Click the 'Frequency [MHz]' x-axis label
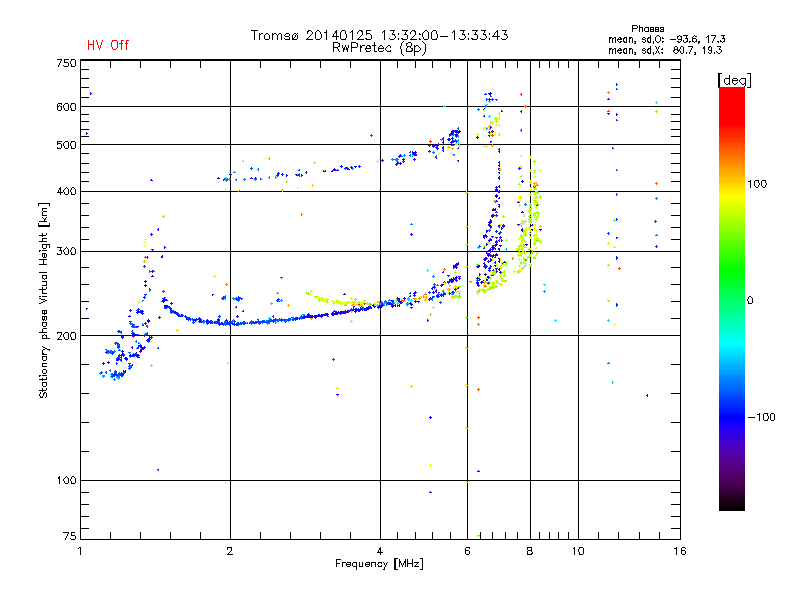This screenshot has width=800, height=600. coord(379,564)
